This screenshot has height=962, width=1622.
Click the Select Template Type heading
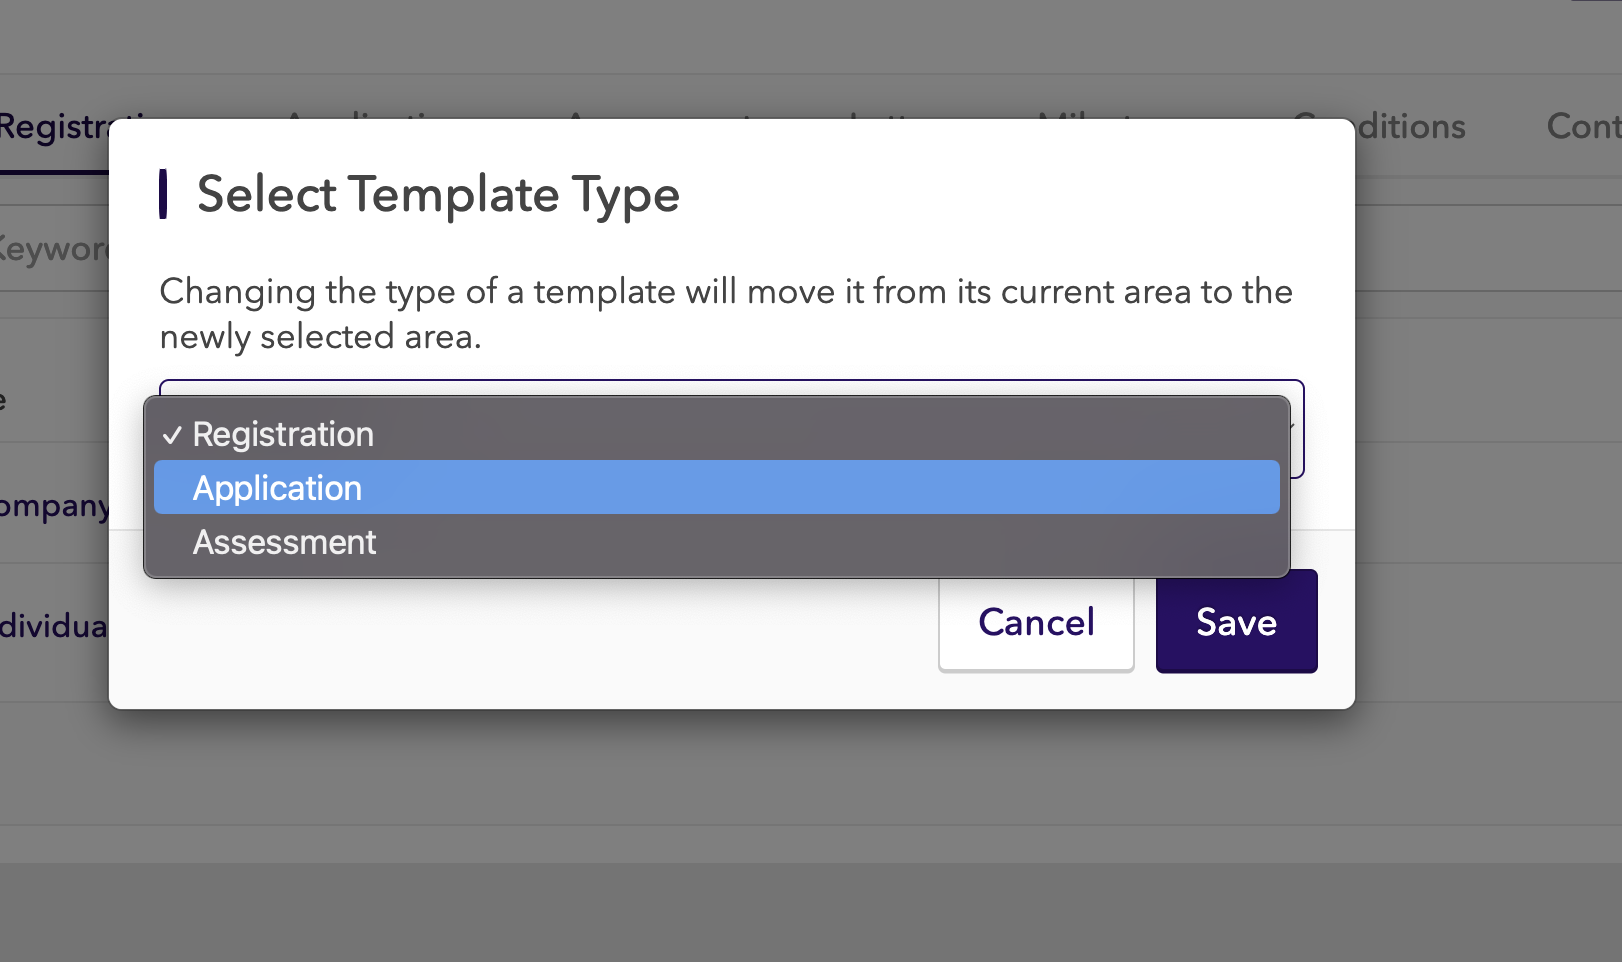click(x=438, y=194)
